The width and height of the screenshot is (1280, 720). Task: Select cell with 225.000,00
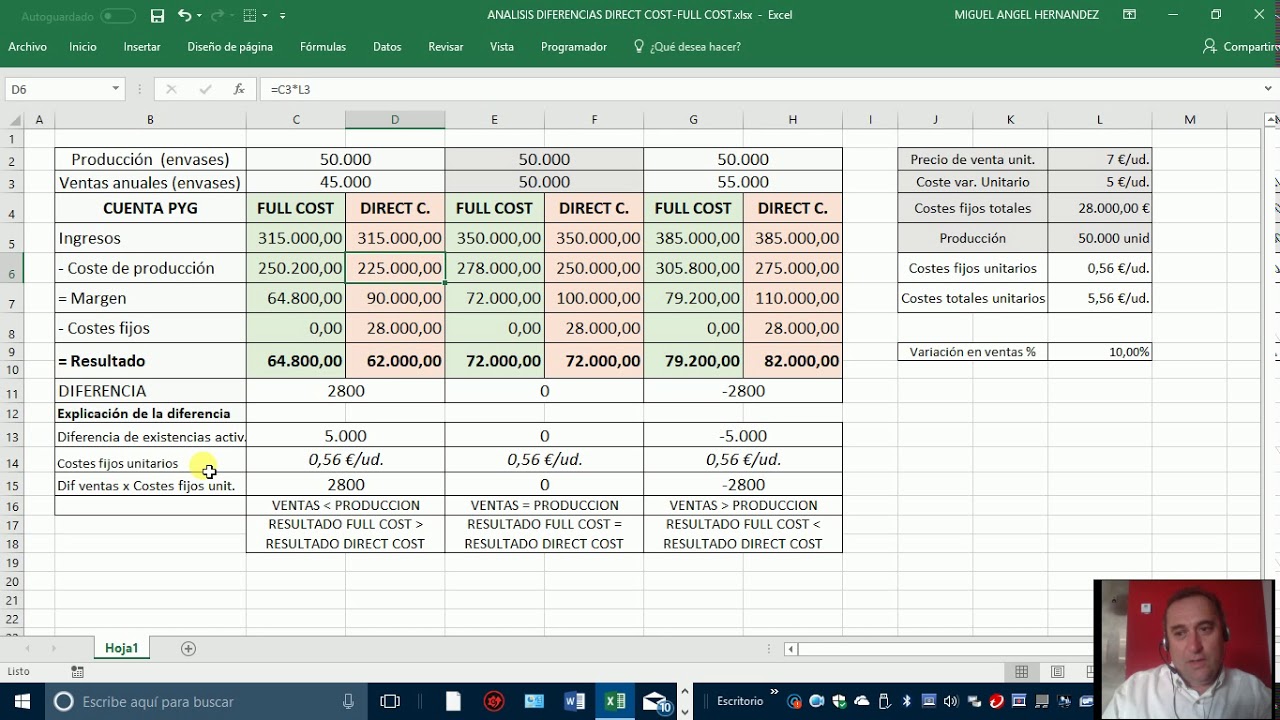click(x=395, y=268)
